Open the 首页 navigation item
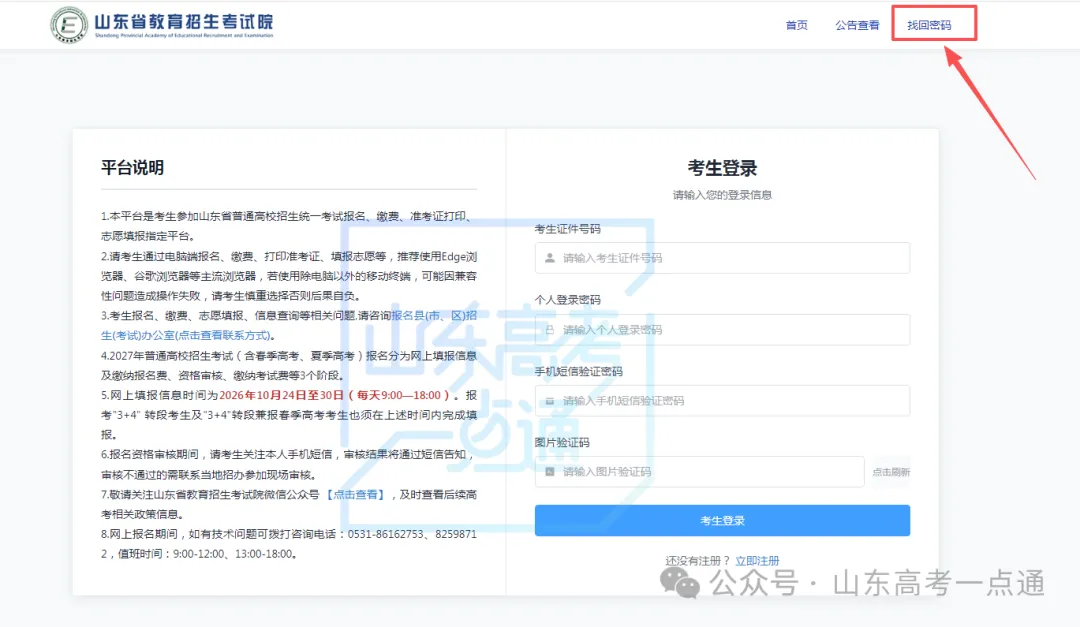The image size is (1080, 627). [796, 25]
